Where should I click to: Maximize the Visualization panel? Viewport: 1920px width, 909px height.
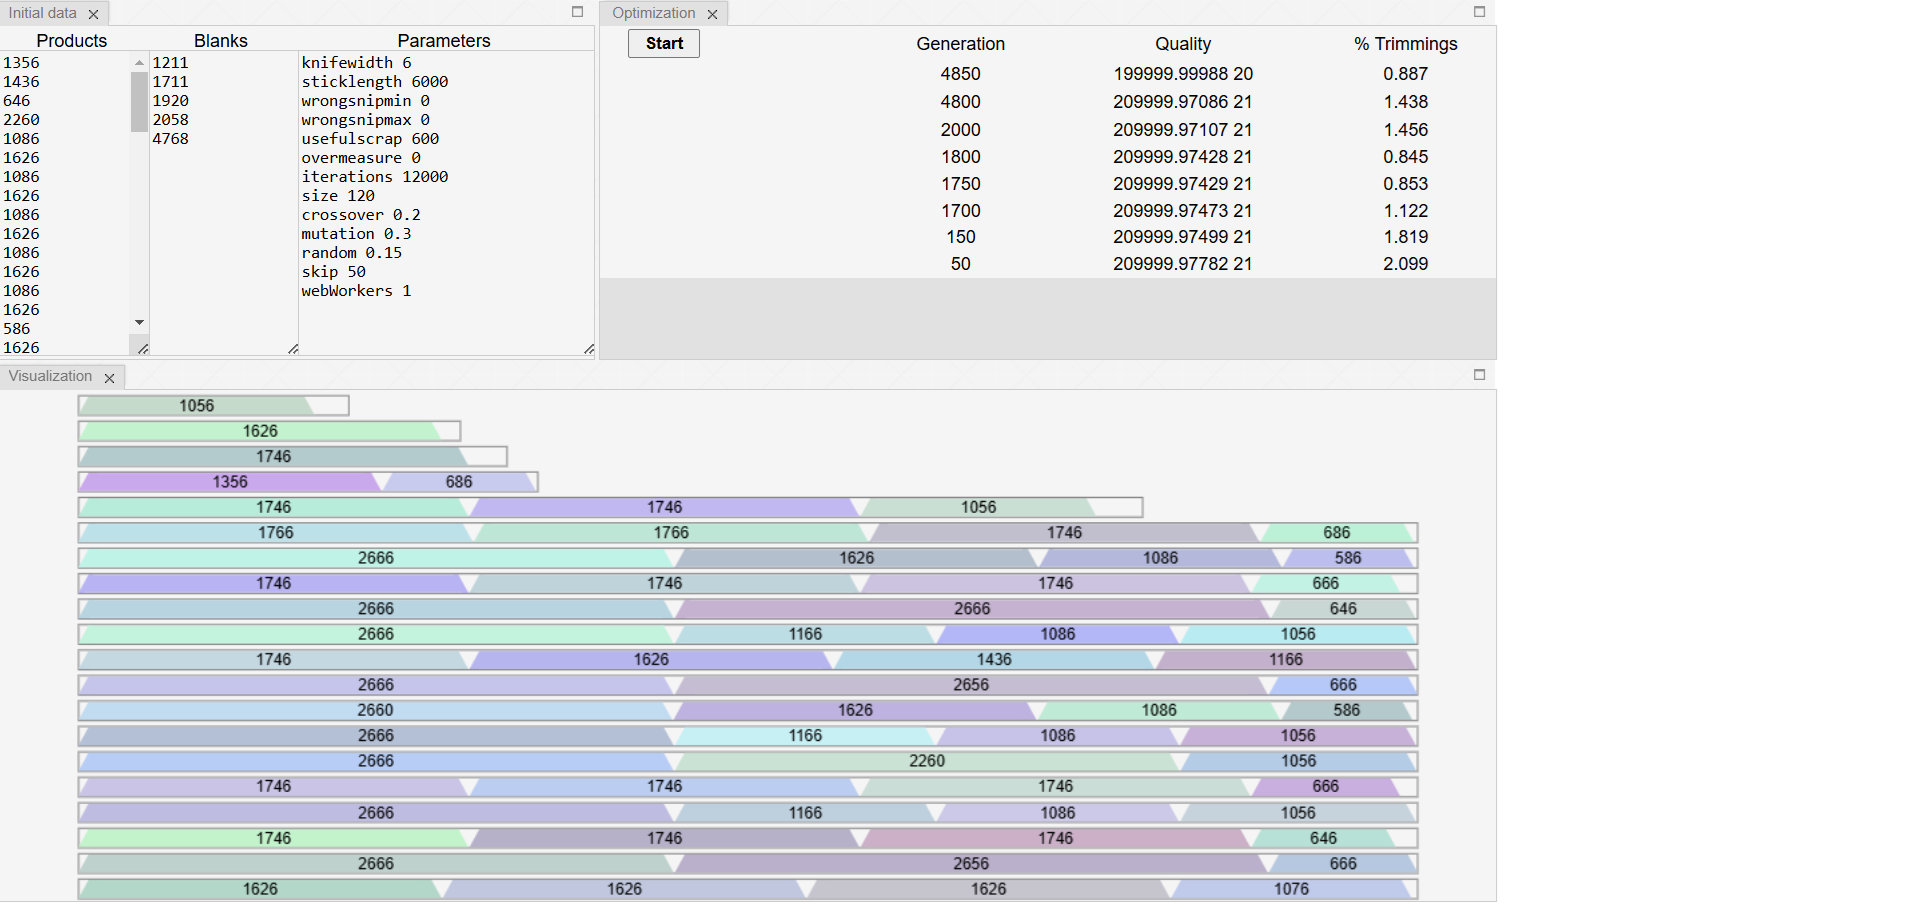[x=1479, y=375]
